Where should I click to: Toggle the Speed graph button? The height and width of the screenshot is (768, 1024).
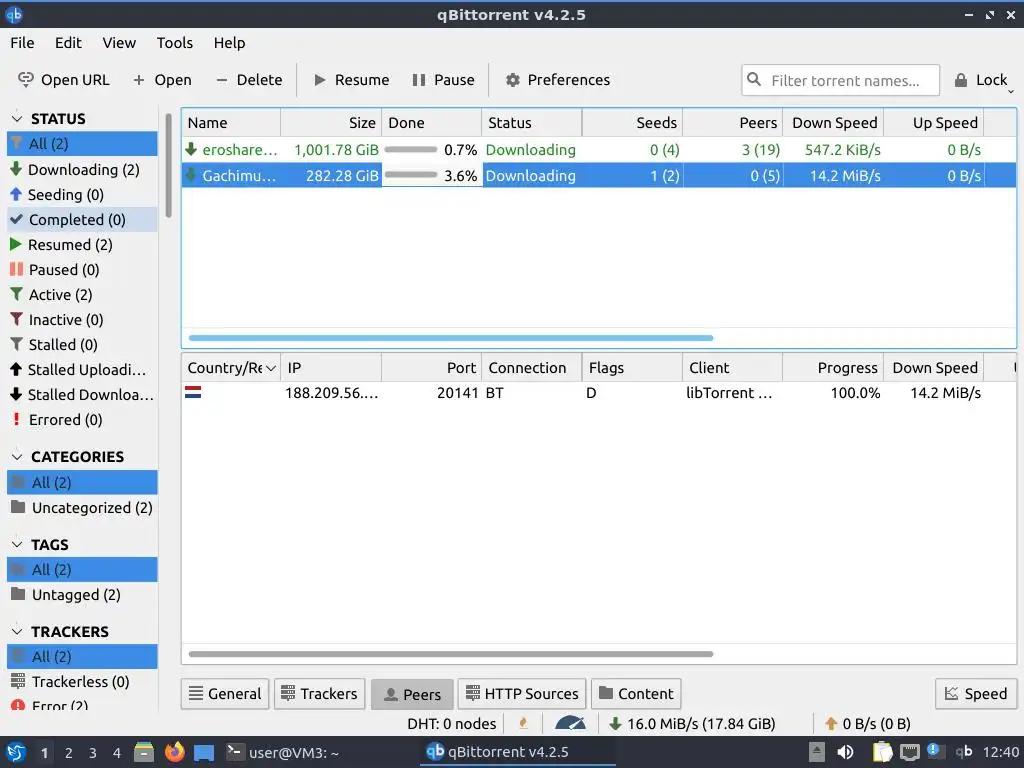coord(976,694)
